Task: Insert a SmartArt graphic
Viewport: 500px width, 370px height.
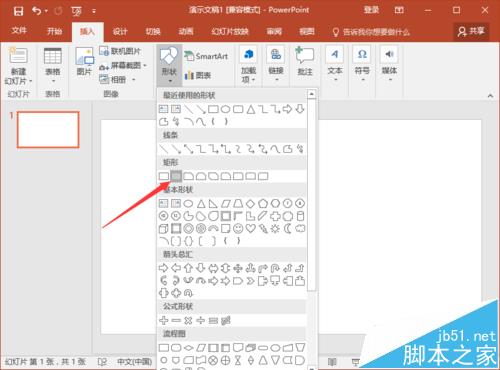Action: click(207, 56)
